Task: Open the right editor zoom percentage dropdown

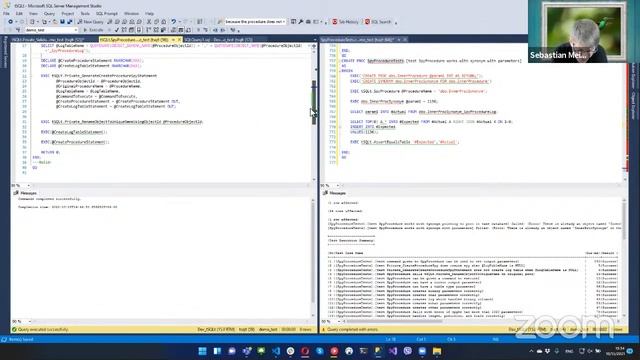Action: tap(330, 186)
